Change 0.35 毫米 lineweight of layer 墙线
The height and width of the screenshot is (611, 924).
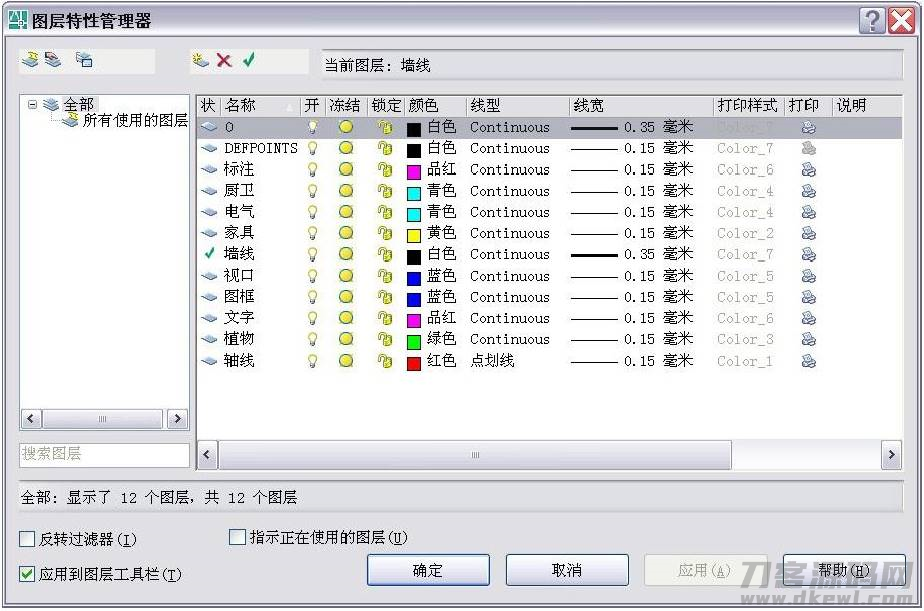click(x=632, y=255)
